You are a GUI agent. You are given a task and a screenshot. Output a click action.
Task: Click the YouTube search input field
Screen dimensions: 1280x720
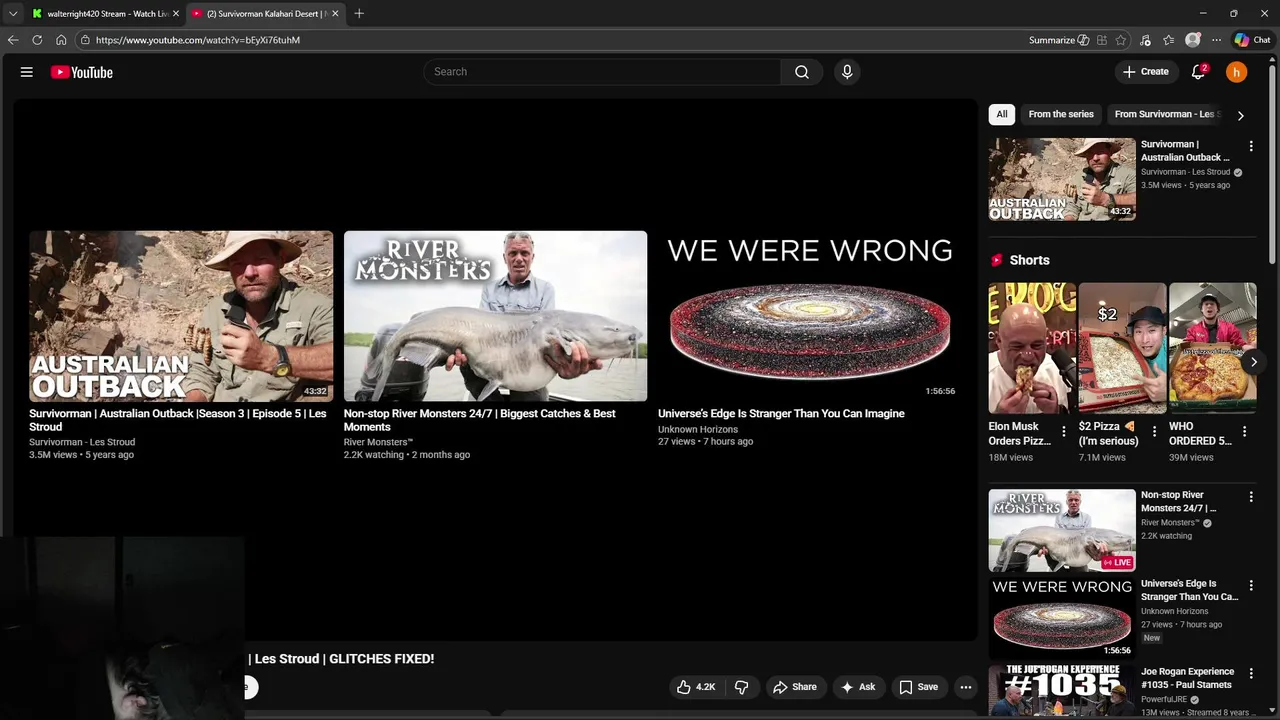(602, 72)
